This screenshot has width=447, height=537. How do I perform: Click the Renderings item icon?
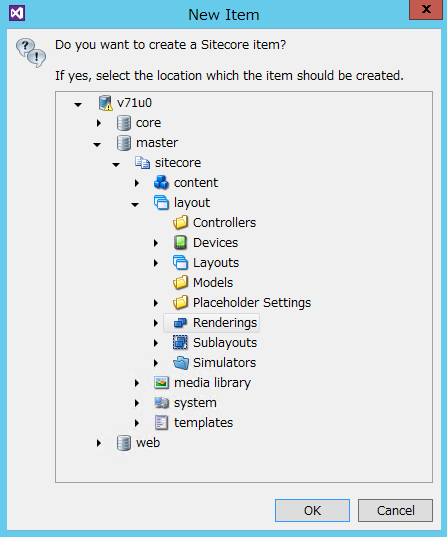180,323
